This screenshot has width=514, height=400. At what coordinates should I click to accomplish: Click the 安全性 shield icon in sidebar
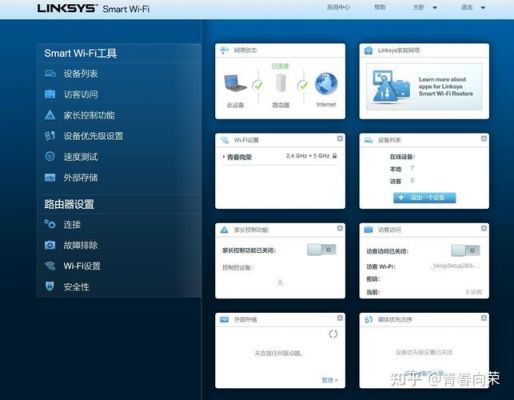click(x=50, y=286)
